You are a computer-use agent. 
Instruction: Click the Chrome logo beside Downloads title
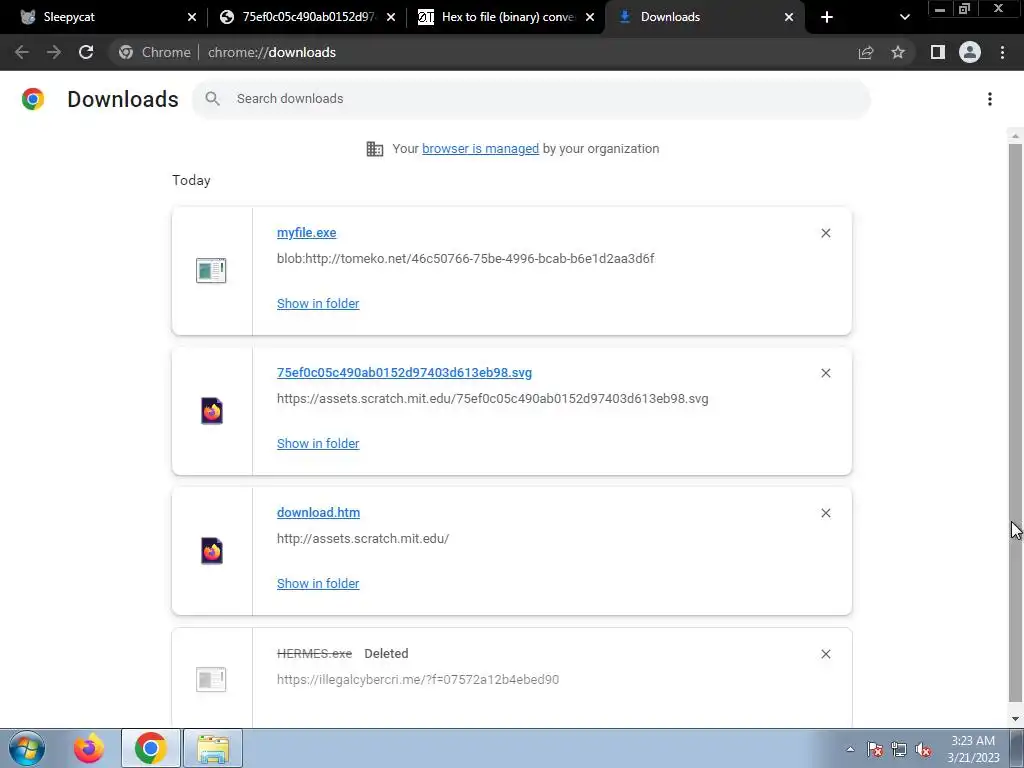click(x=33, y=99)
